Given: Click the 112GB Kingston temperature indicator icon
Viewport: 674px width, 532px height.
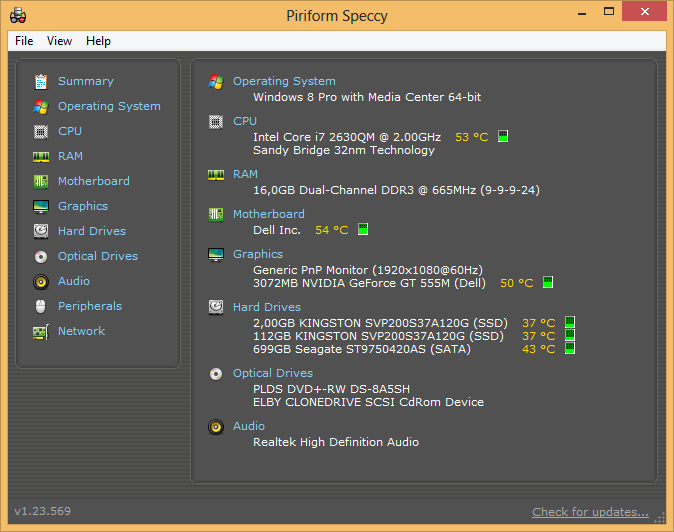Looking at the screenshot, I should (x=570, y=335).
